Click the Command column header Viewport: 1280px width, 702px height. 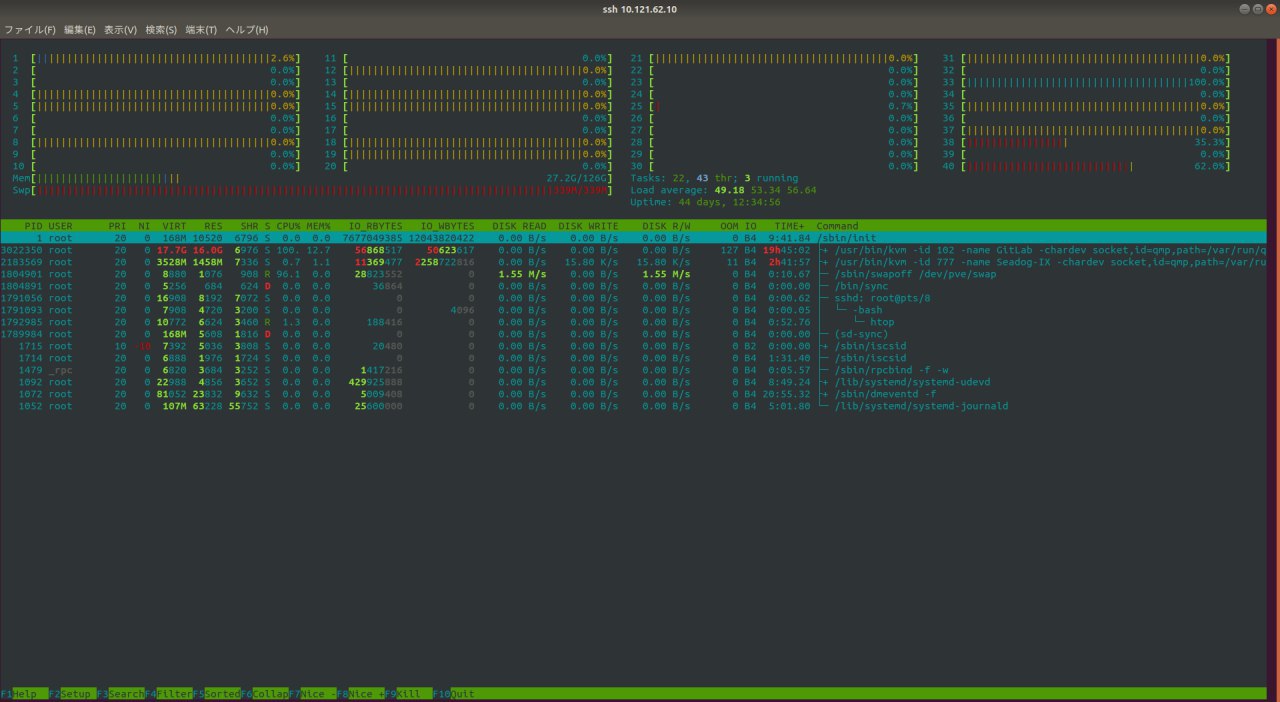837,226
